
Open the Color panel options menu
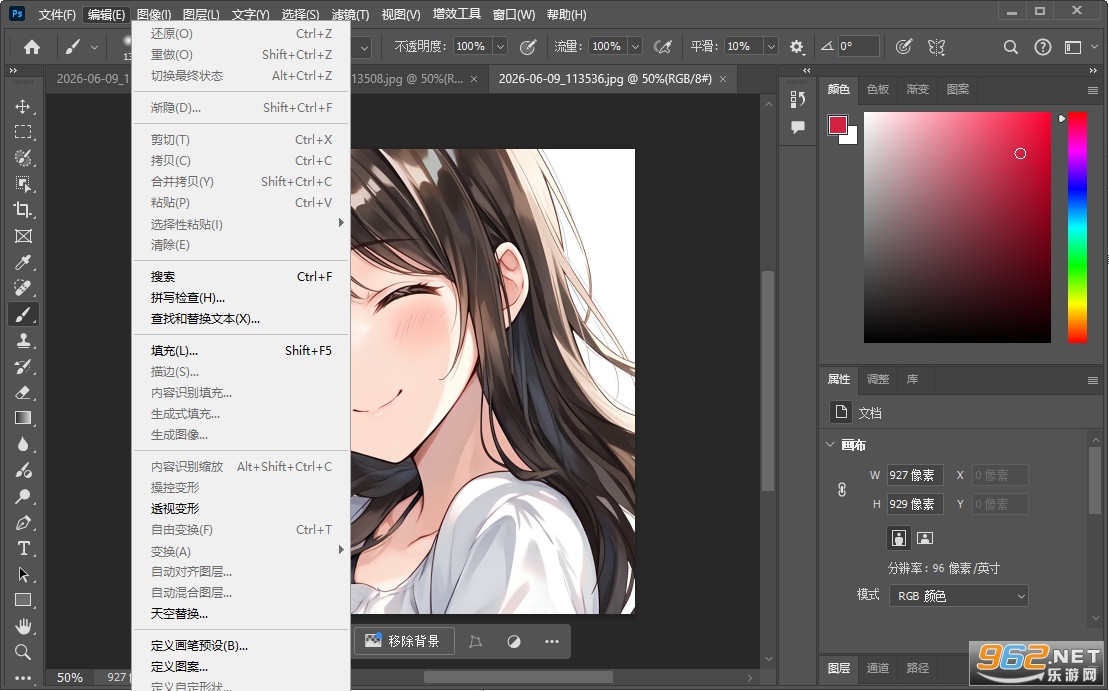(x=1093, y=90)
